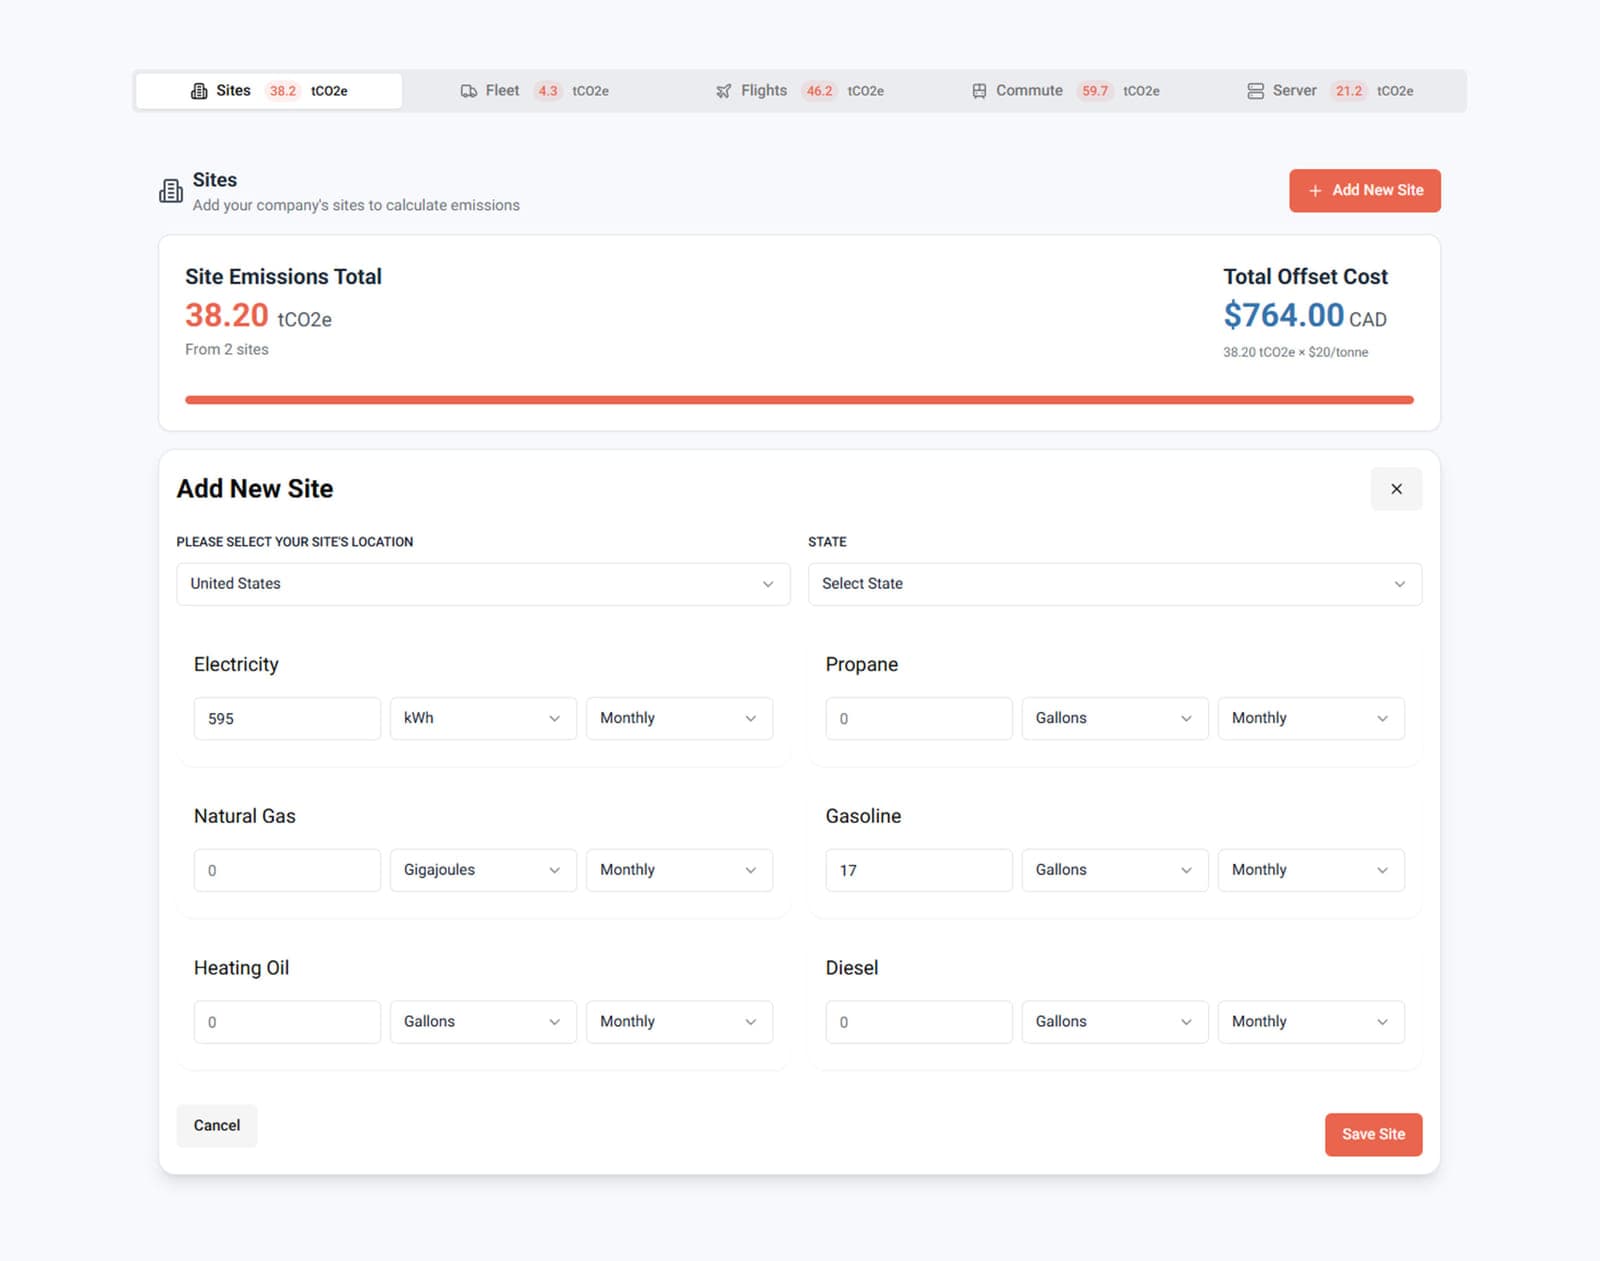Click the Fleet tab truck icon

coord(468,91)
